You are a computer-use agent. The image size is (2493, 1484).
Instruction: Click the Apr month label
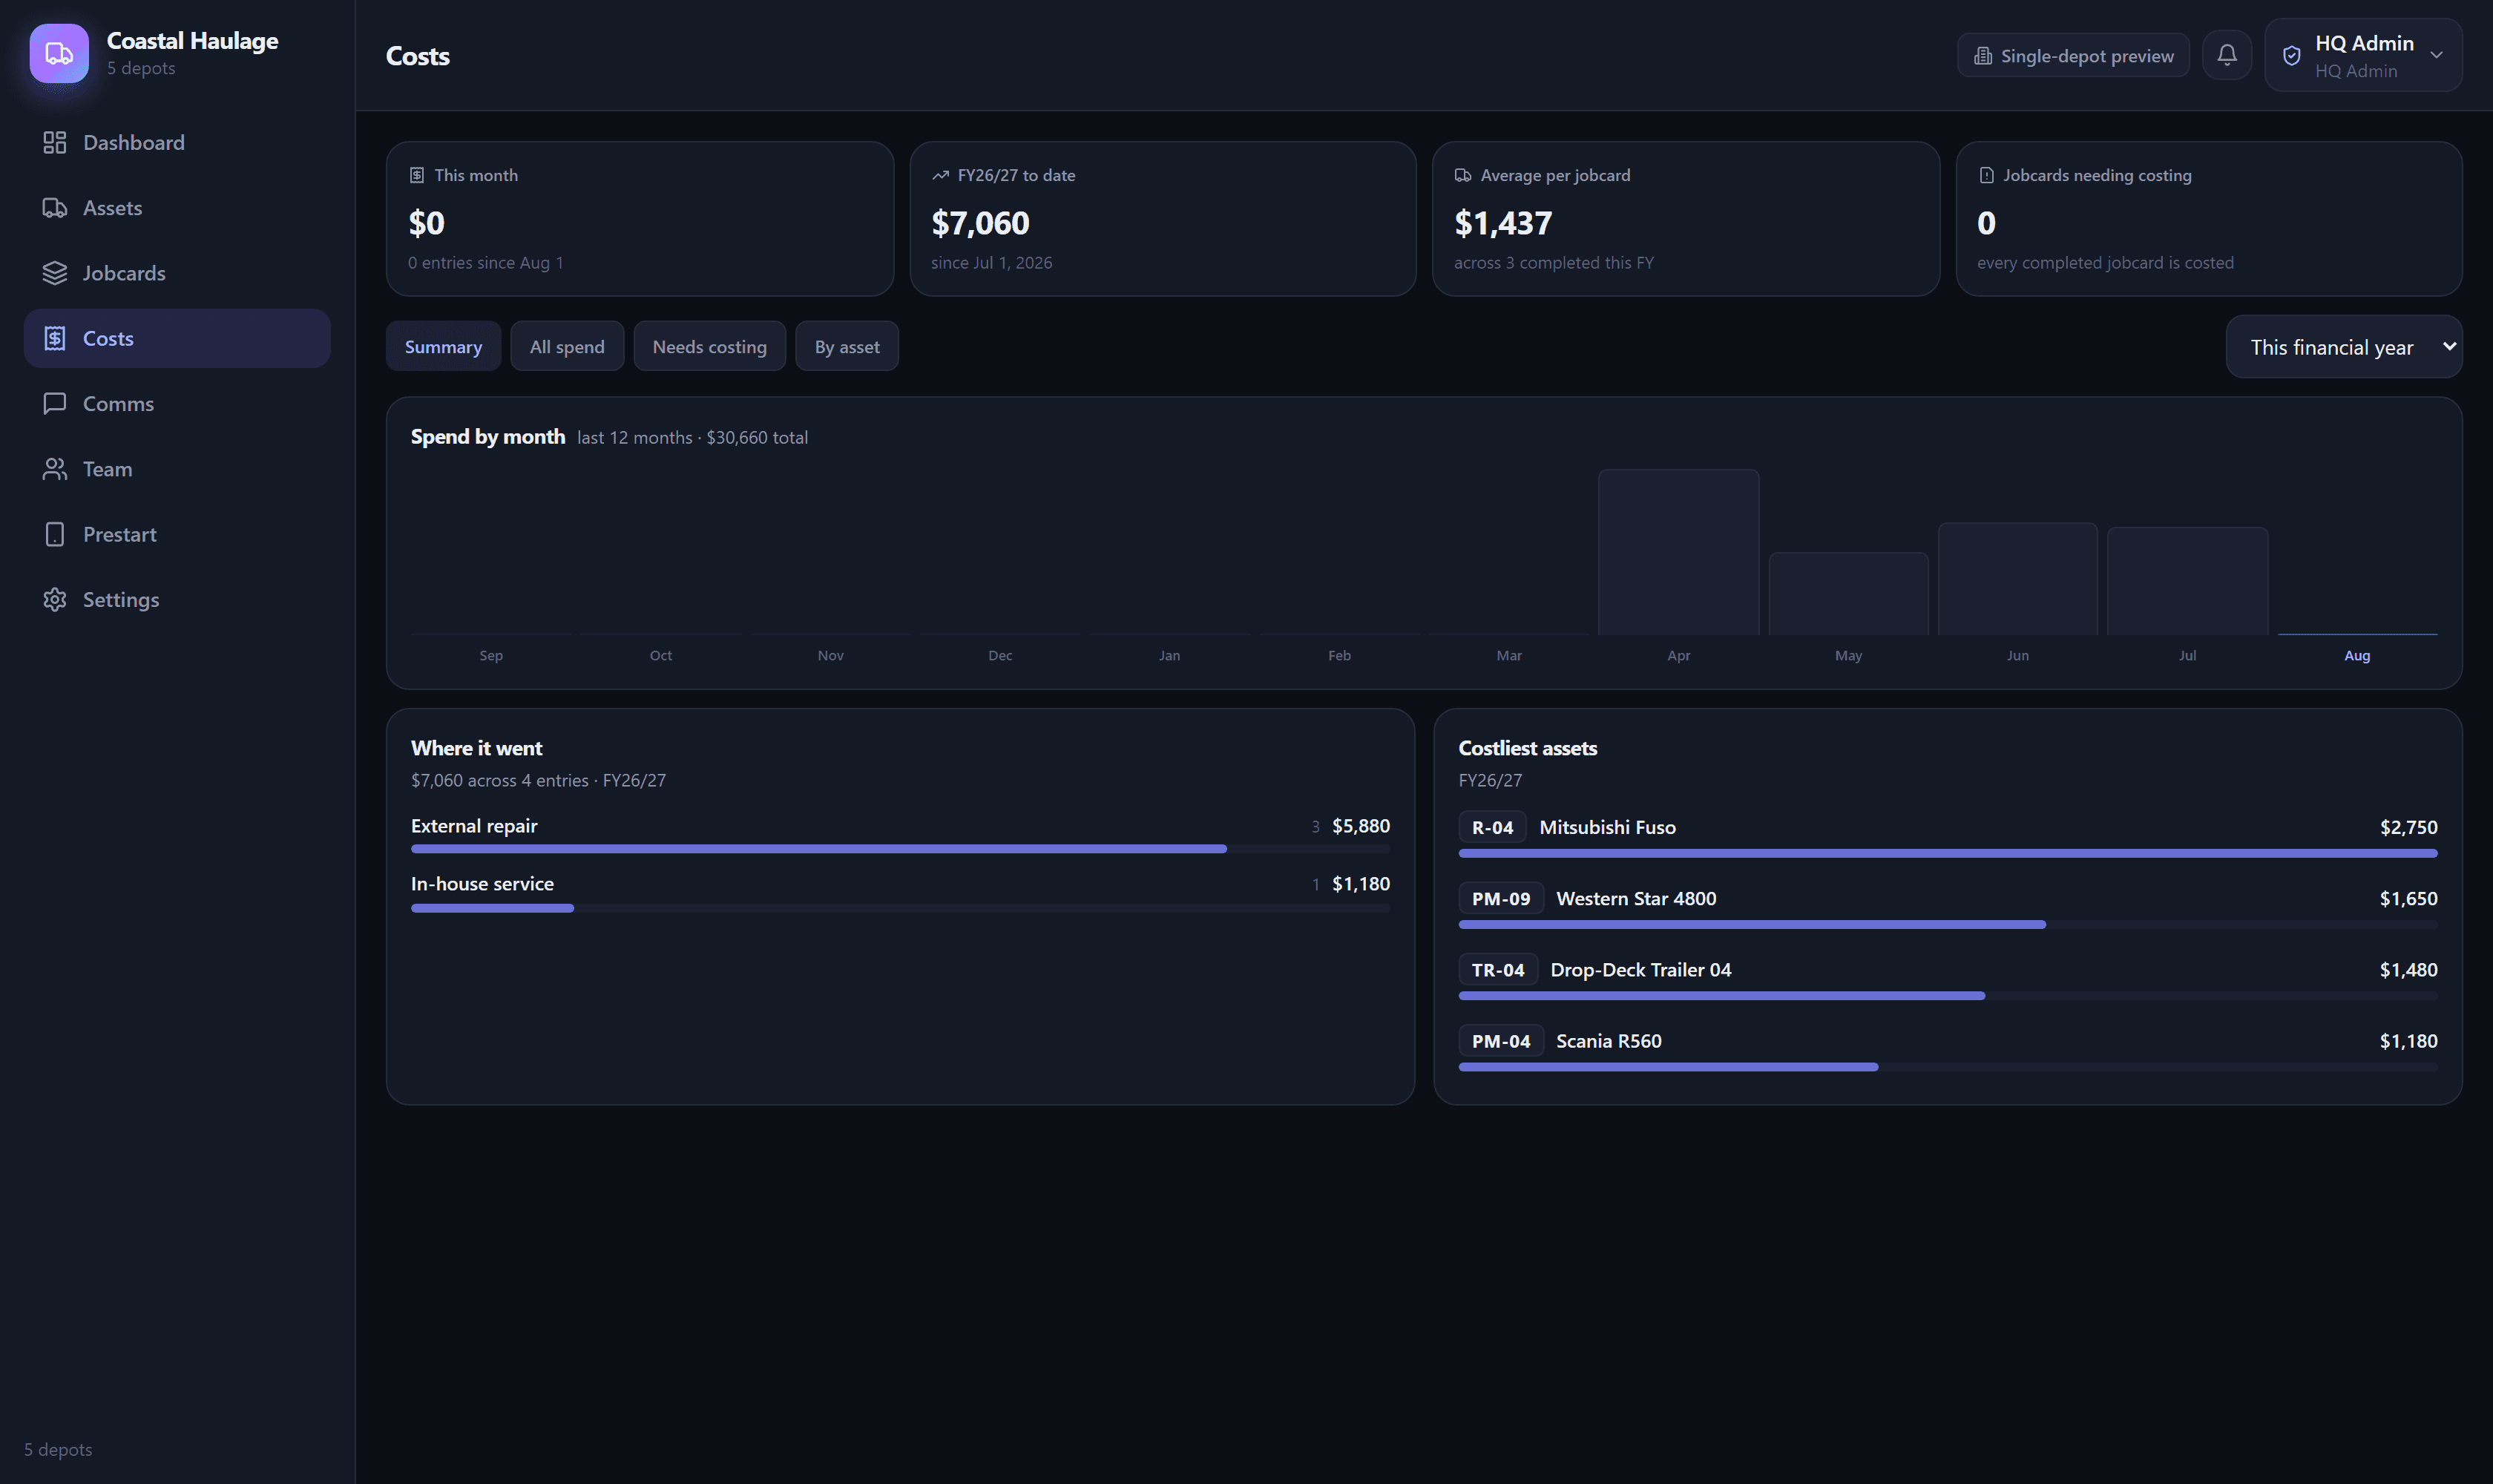coord(1678,656)
